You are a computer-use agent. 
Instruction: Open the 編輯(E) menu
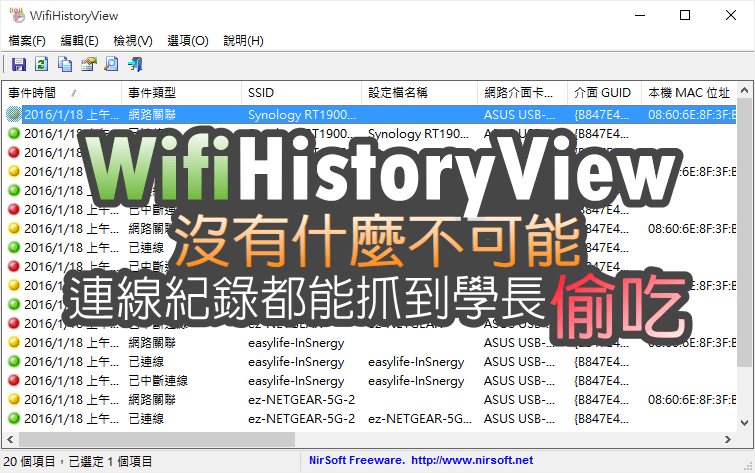pos(79,40)
